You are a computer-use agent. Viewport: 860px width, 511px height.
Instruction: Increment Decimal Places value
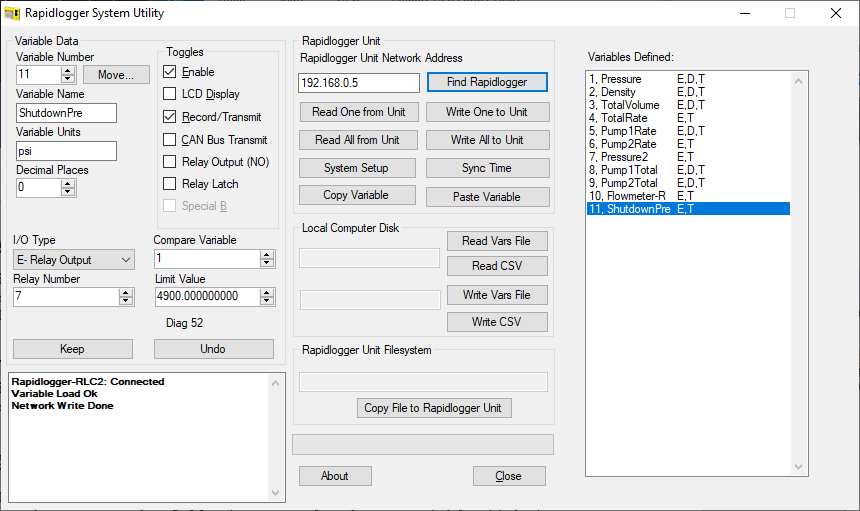[x=68, y=184]
